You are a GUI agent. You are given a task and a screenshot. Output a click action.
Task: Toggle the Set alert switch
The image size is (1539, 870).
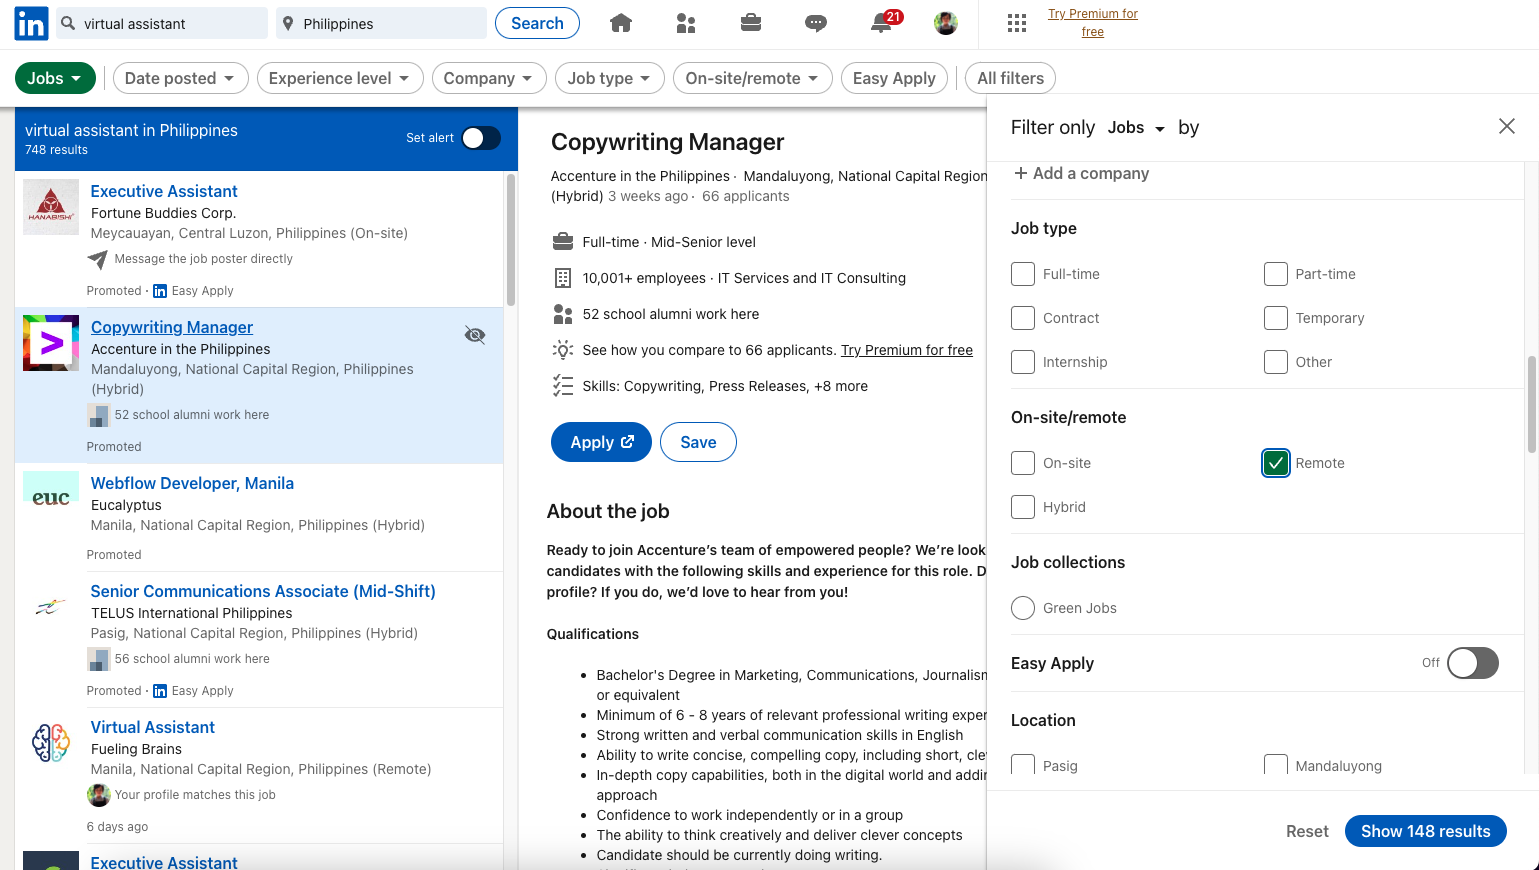pyautogui.click(x=481, y=138)
